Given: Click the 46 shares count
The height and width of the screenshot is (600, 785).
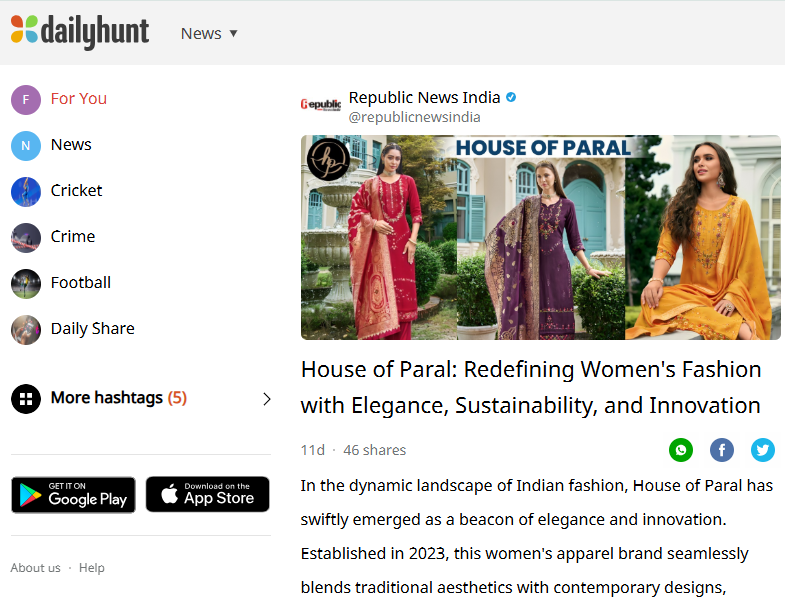Looking at the screenshot, I should pos(374,450).
